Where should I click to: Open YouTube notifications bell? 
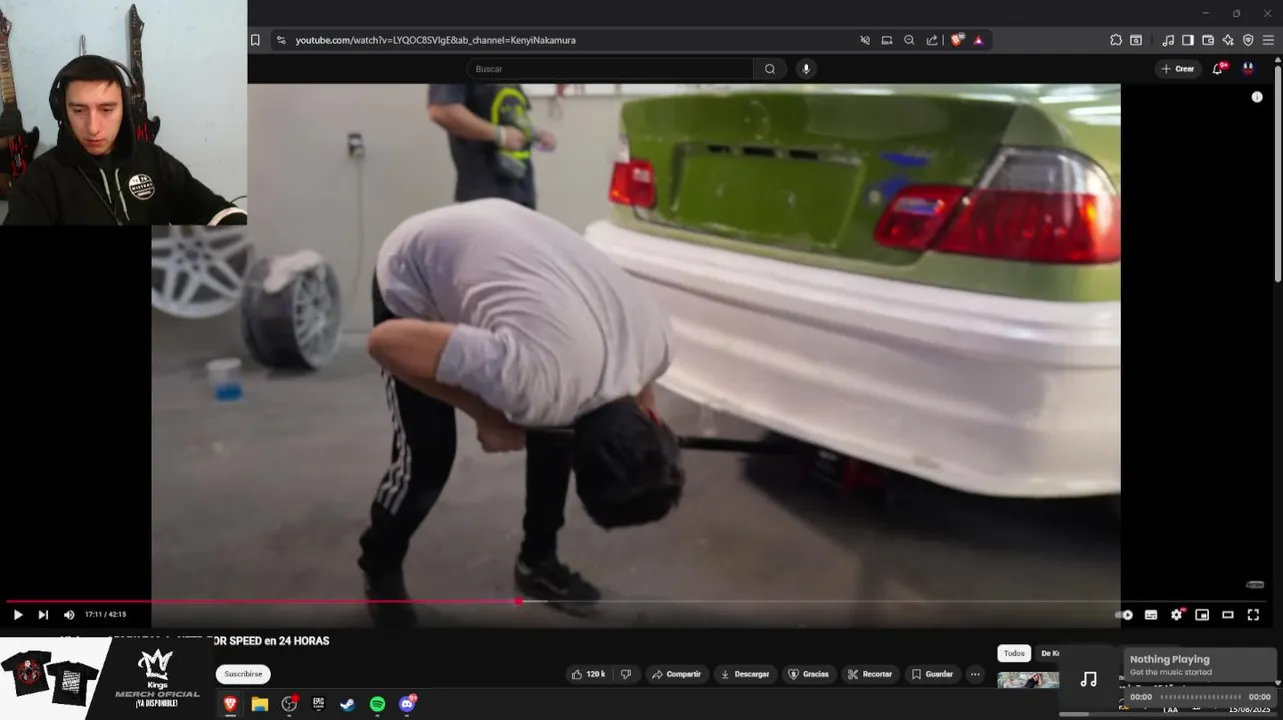tap(1219, 68)
